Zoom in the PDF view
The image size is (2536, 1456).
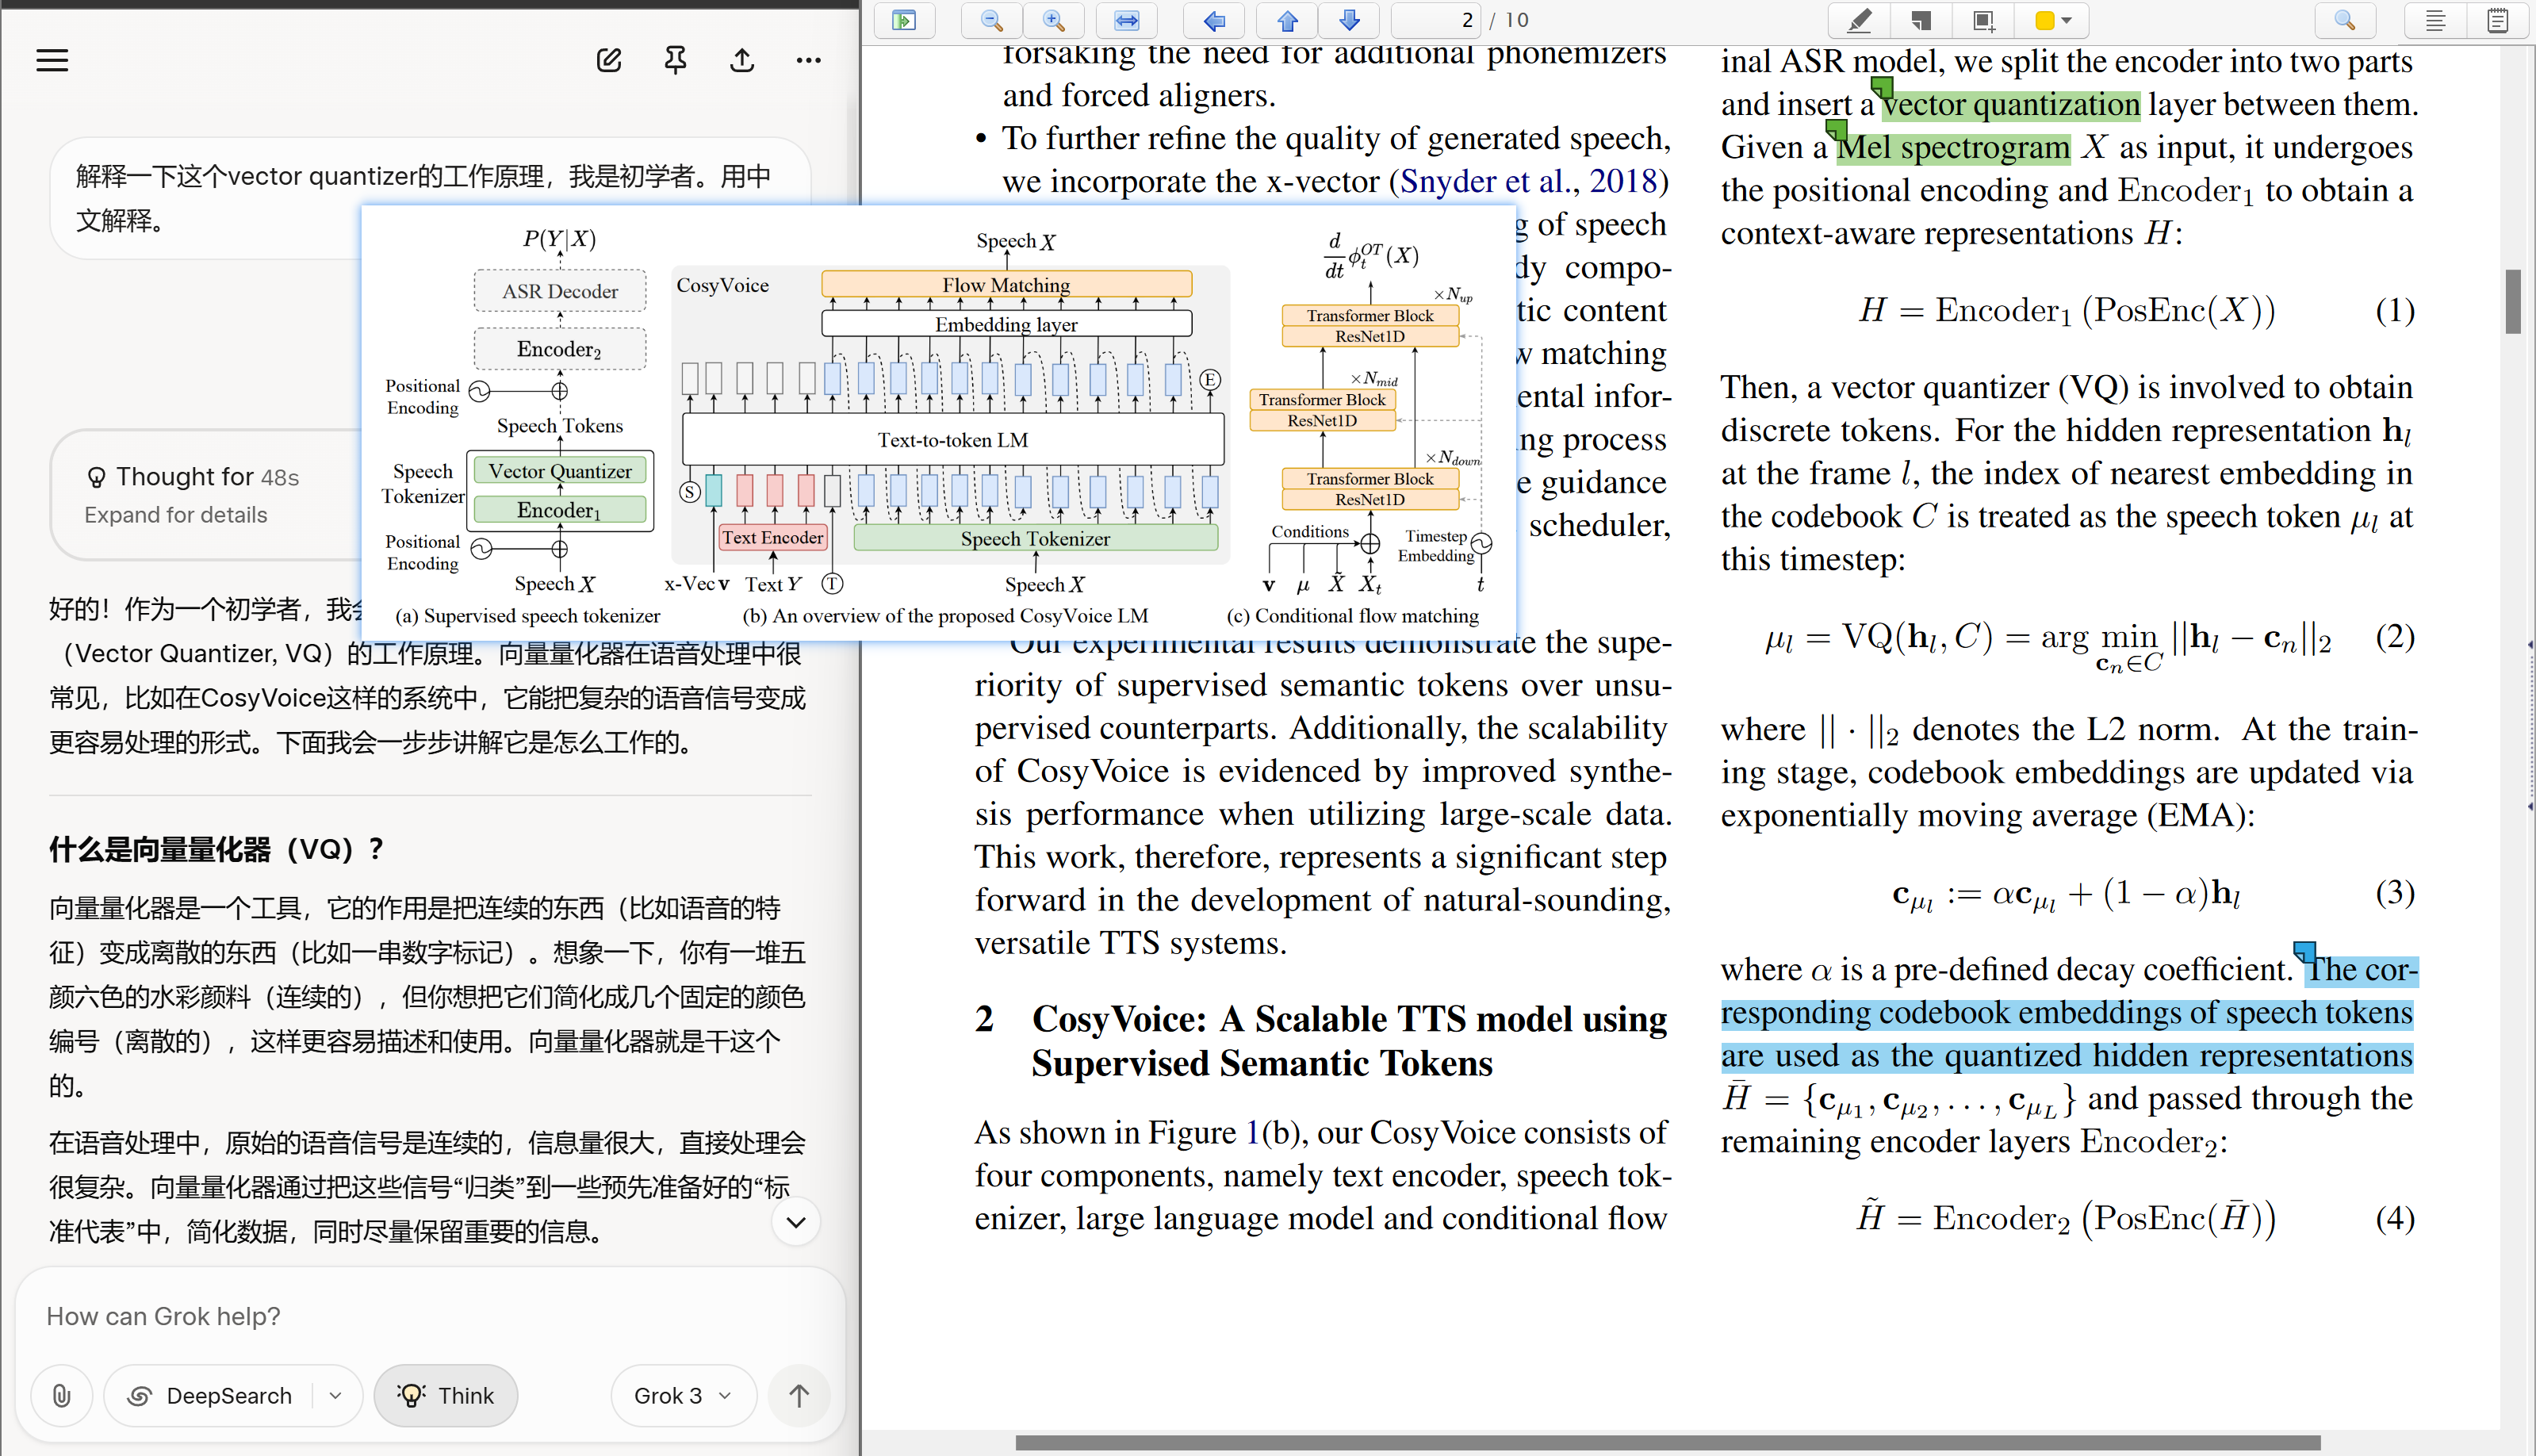point(1054,20)
